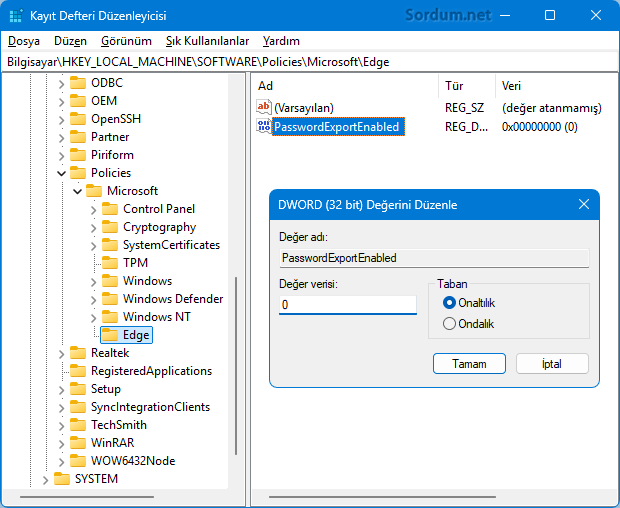Click the Policies folder icon
This screenshot has height=508, width=620.
coord(78,173)
